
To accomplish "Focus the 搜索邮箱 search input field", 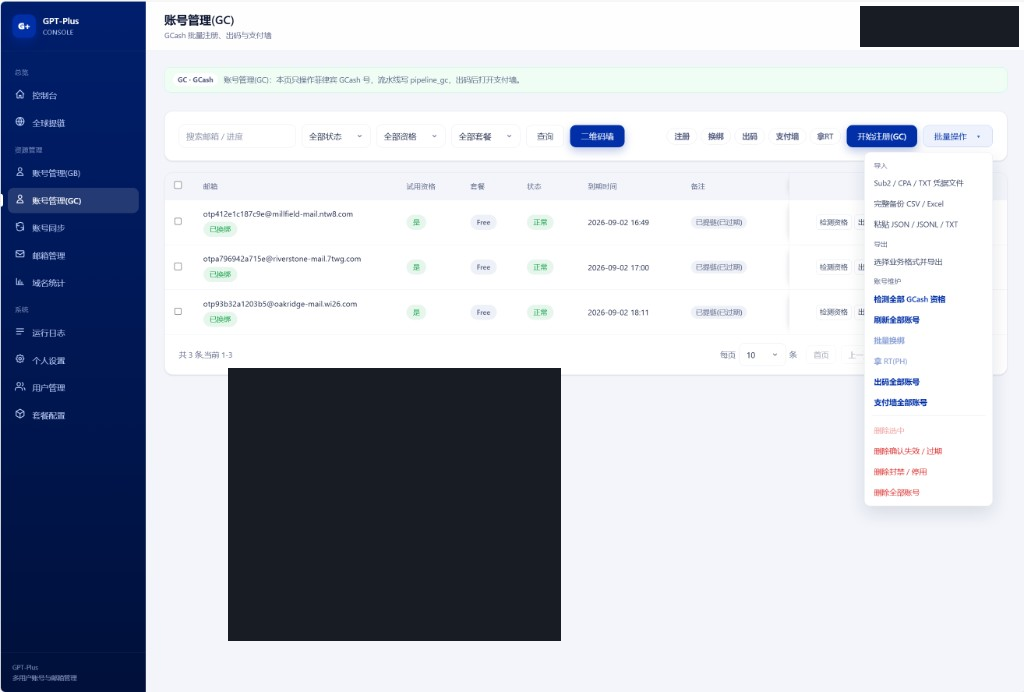I will pyautogui.click(x=236, y=136).
